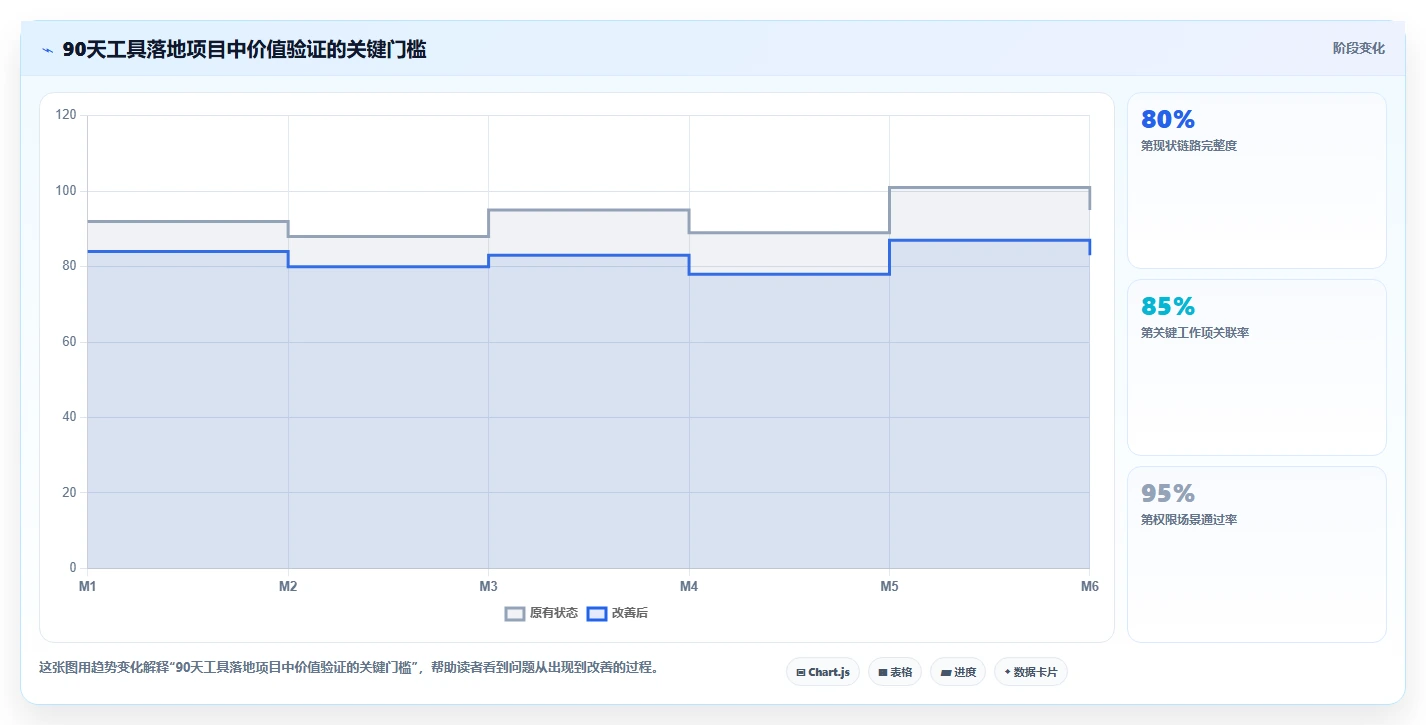This screenshot has width=1426, height=725.
Task: Click the 95% value
Action: (1168, 494)
